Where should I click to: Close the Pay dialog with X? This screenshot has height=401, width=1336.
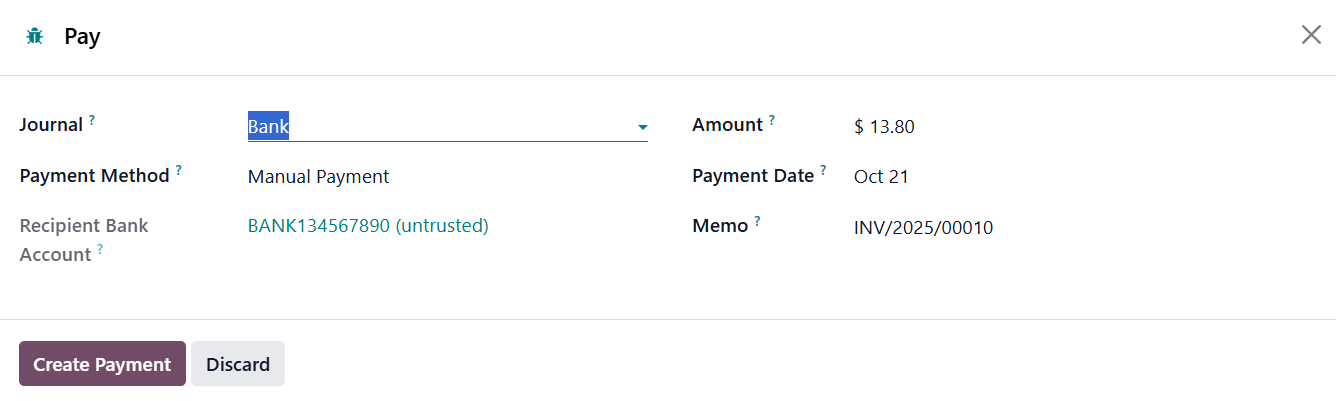click(x=1311, y=35)
